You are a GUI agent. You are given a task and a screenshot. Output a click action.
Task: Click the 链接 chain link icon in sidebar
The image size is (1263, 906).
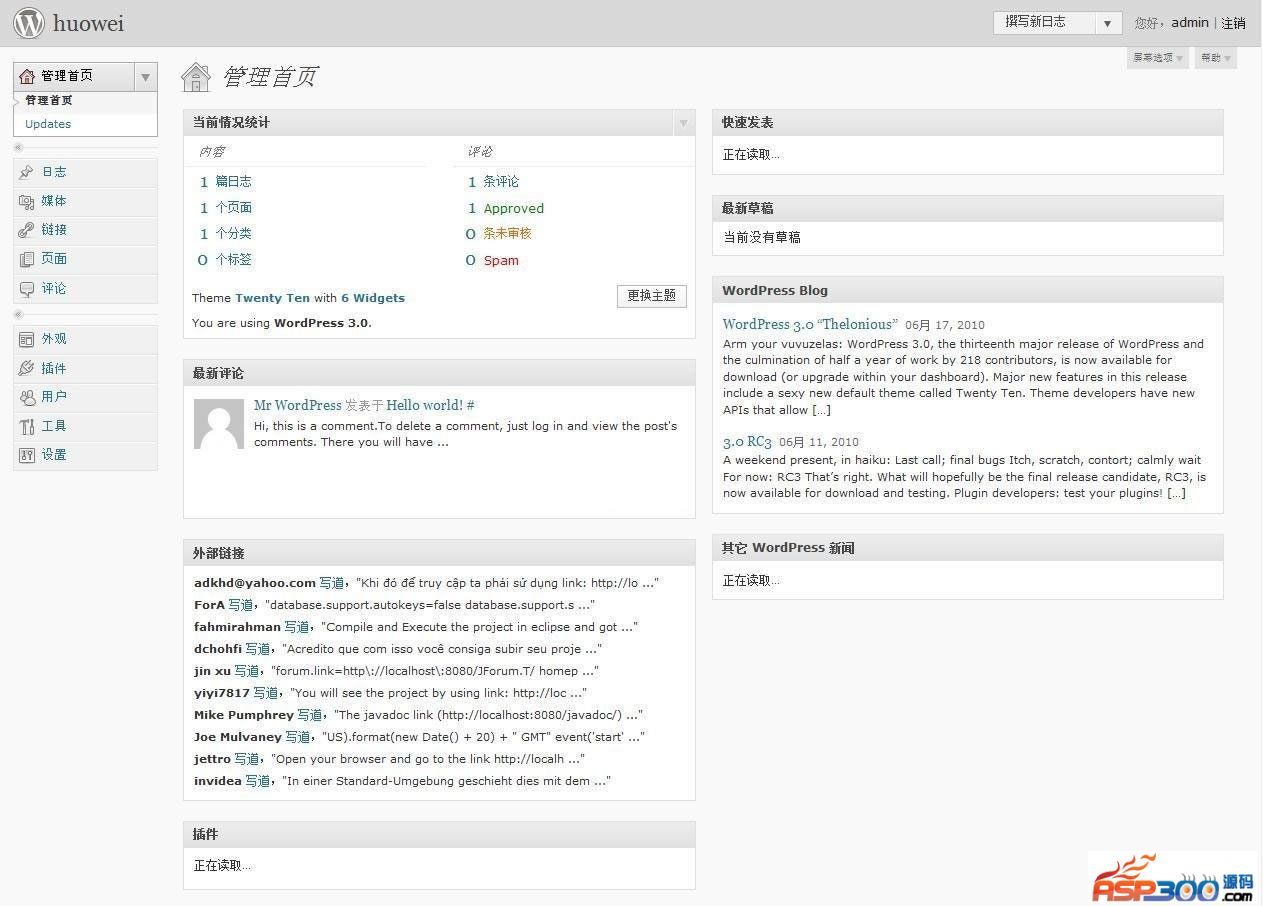27,230
